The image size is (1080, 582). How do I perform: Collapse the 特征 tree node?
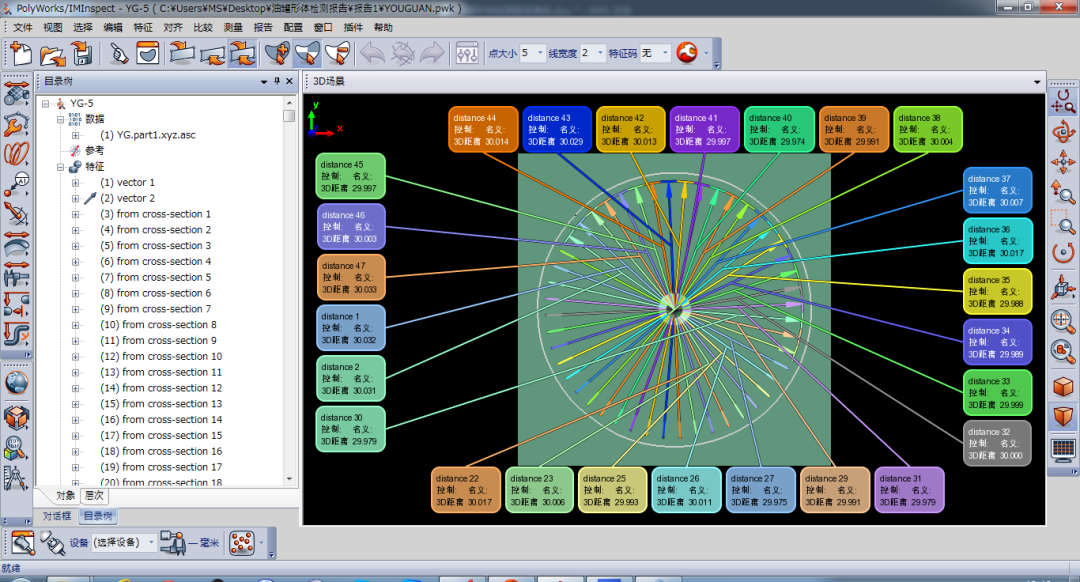tap(59, 167)
